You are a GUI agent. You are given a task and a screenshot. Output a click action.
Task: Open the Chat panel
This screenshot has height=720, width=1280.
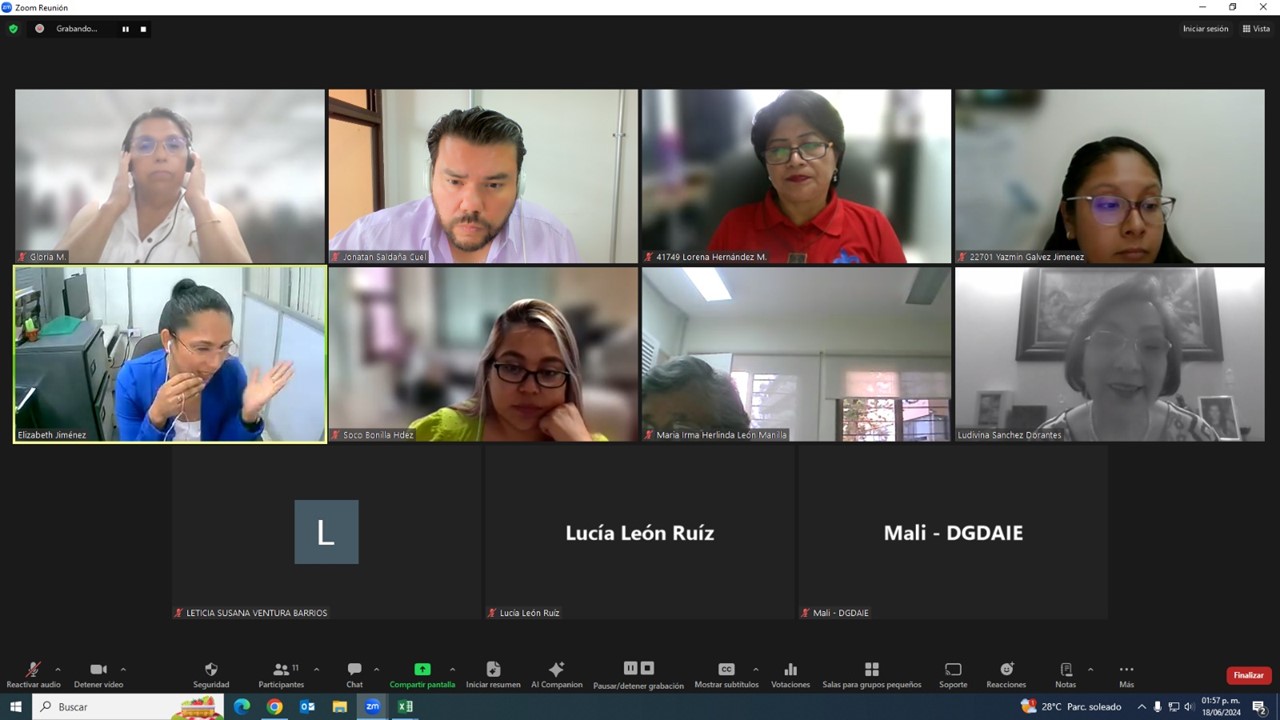(x=354, y=670)
